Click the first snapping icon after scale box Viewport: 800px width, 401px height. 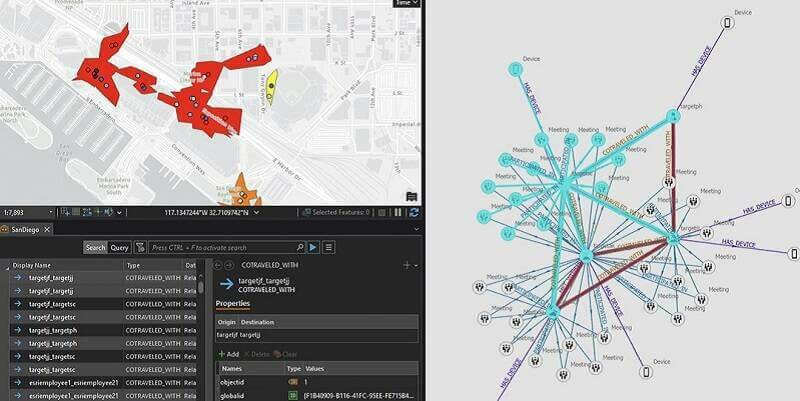point(65,212)
